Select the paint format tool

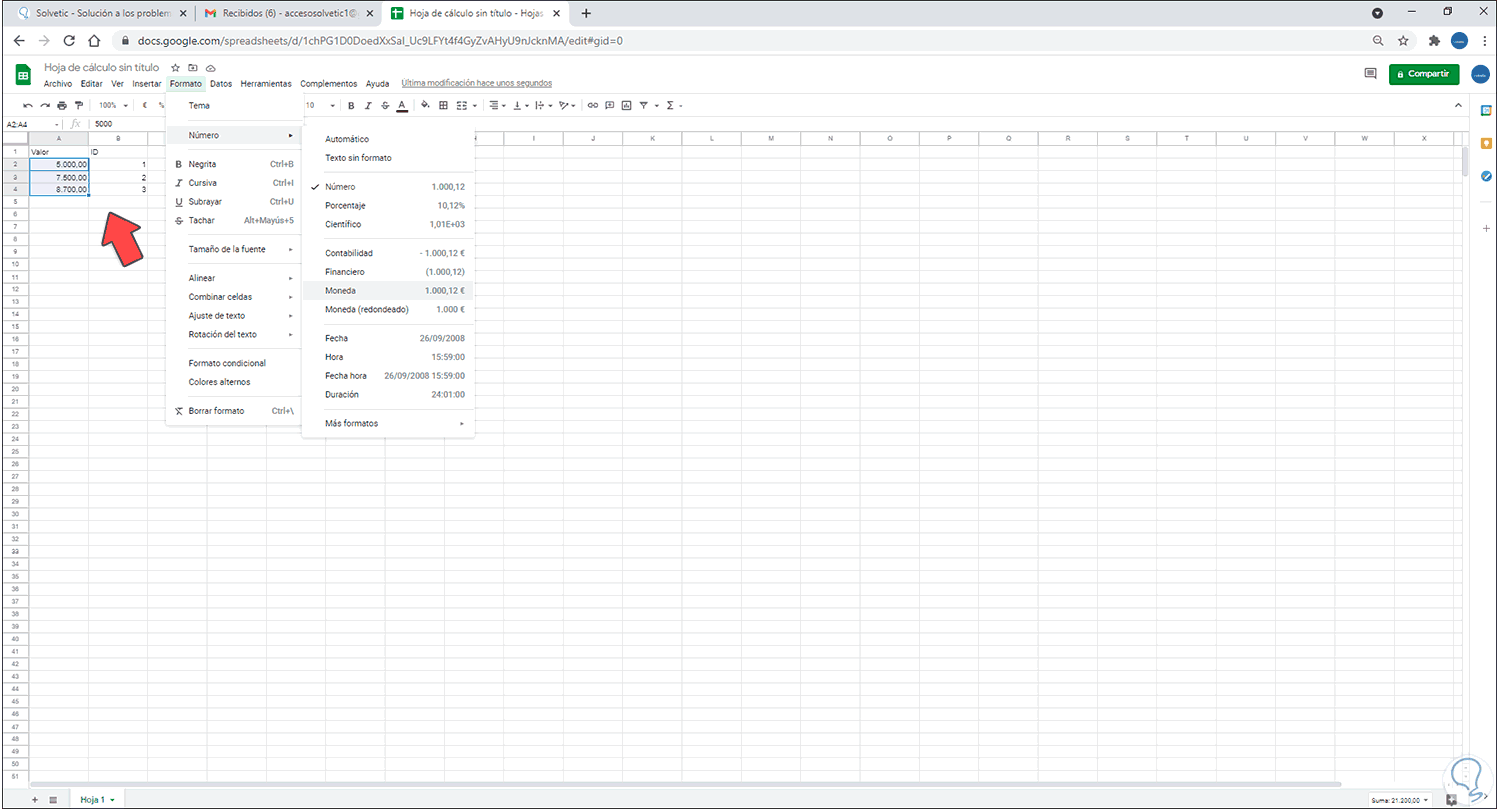point(78,104)
